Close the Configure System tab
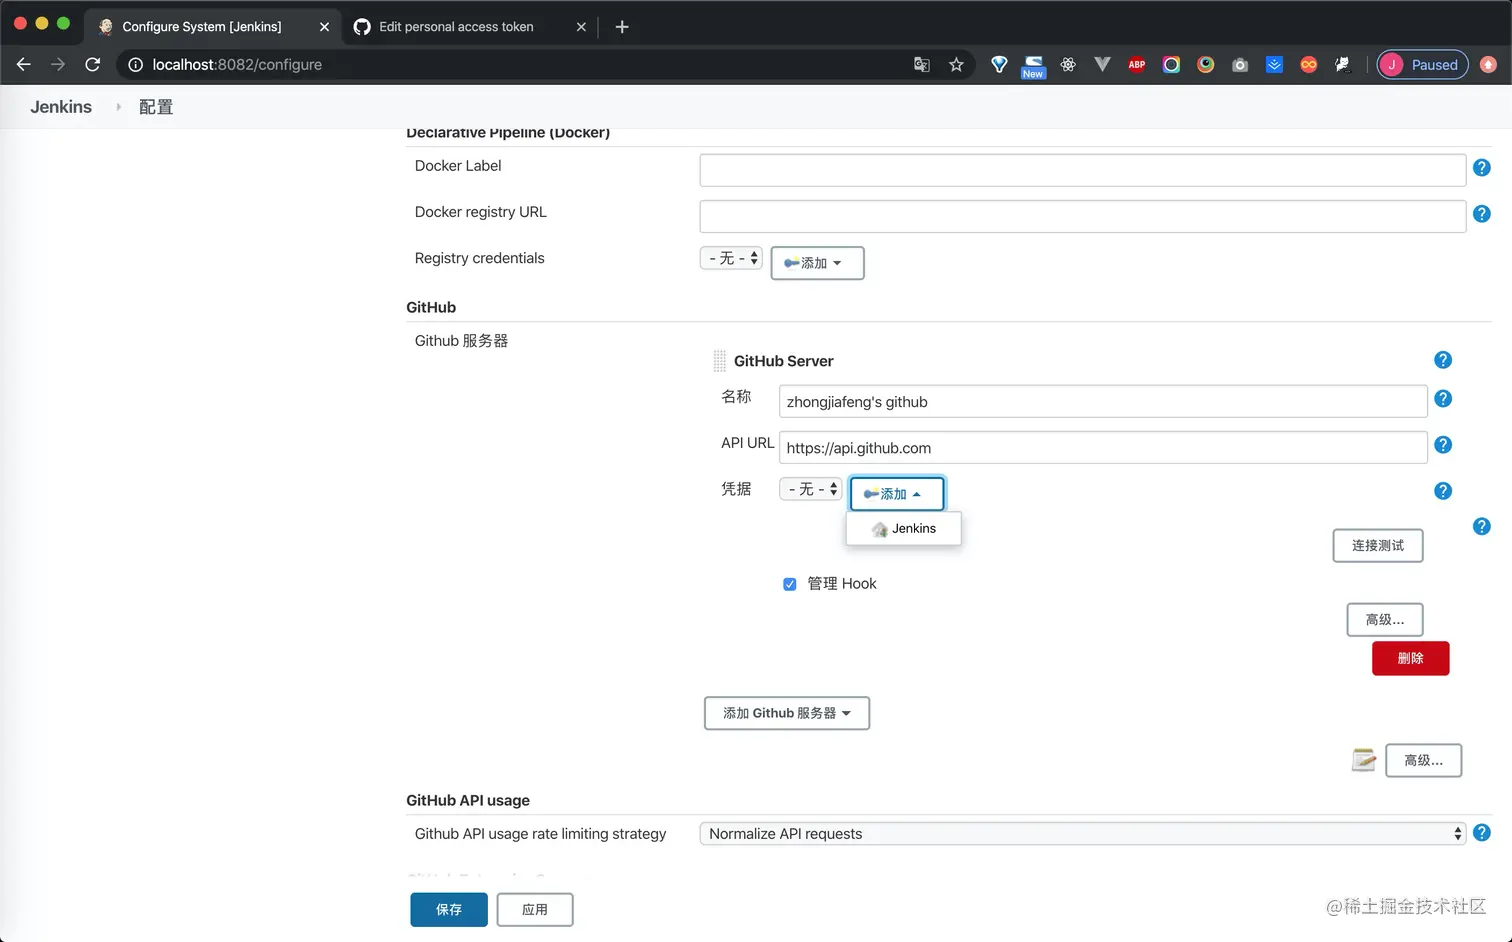The width and height of the screenshot is (1512, 942). (x=324, y=27)
